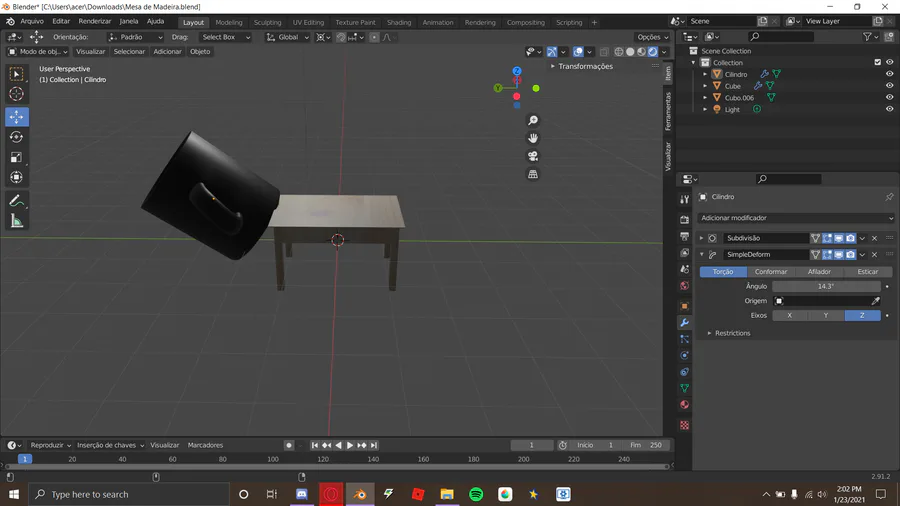Click the Ângulo 14.3° value slider

pyautogui.click(x=826, y=286)
